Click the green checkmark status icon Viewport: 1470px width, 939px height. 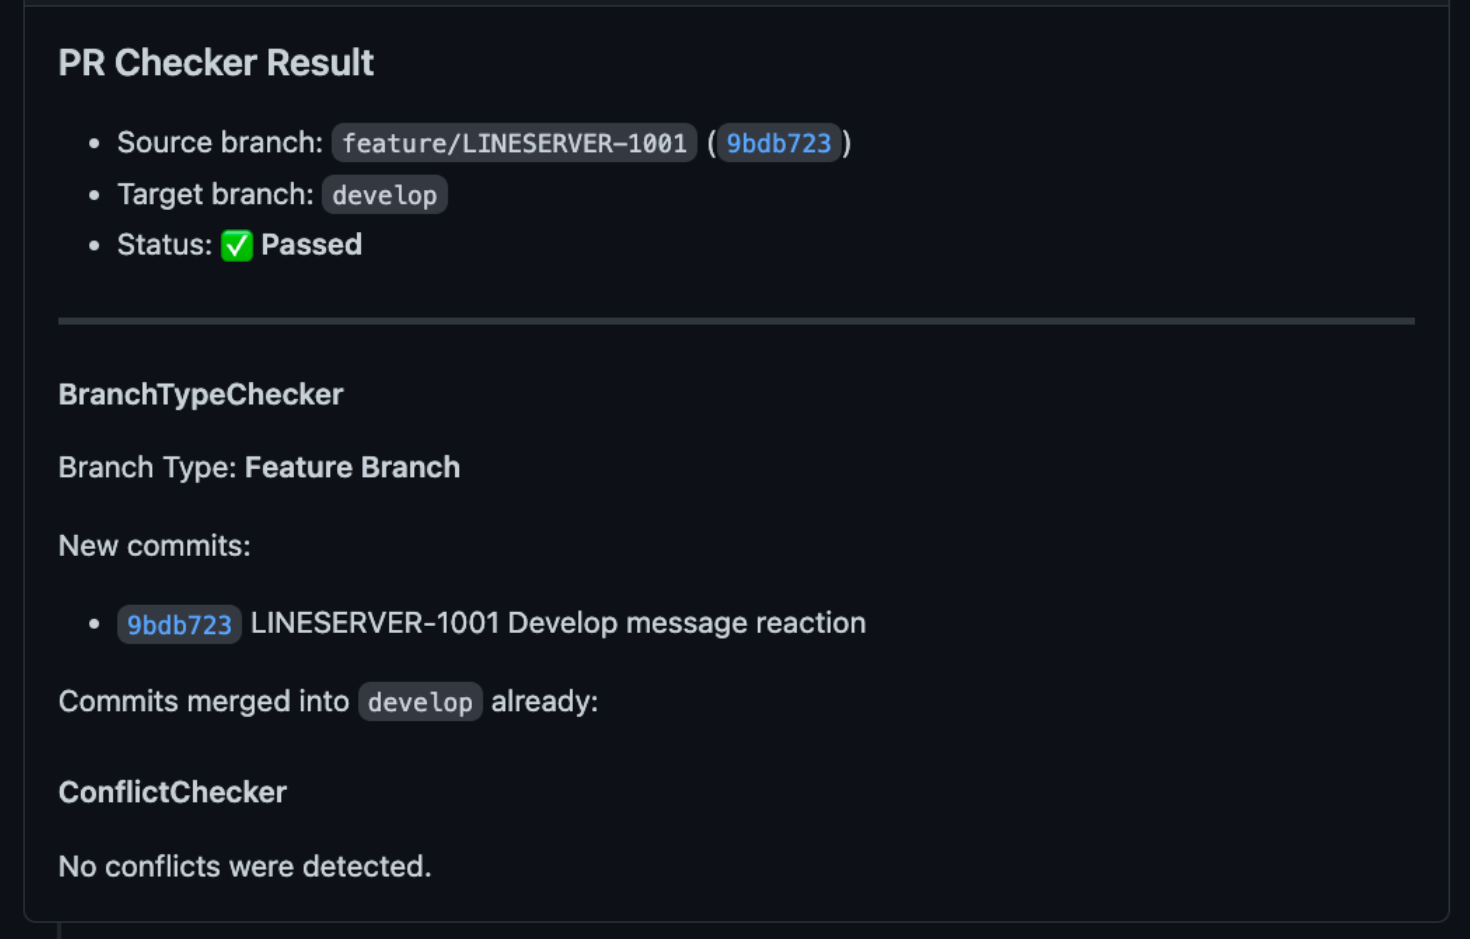tap(237, 245)
